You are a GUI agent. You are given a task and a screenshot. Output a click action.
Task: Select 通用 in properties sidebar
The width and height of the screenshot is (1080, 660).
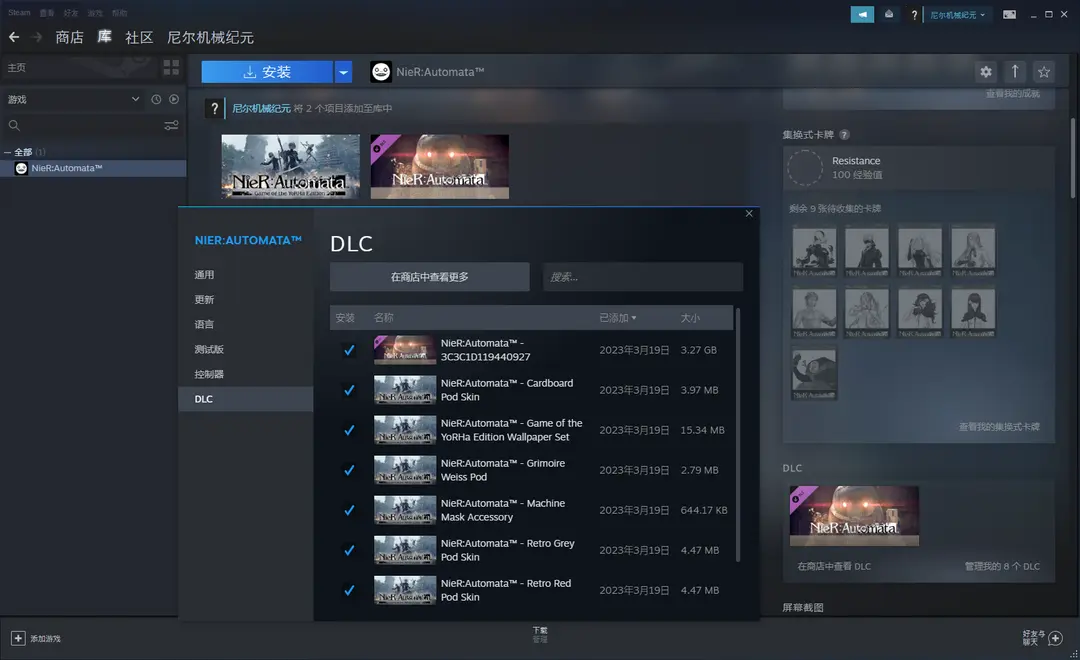pyautogui.click(x=246, y=274)
